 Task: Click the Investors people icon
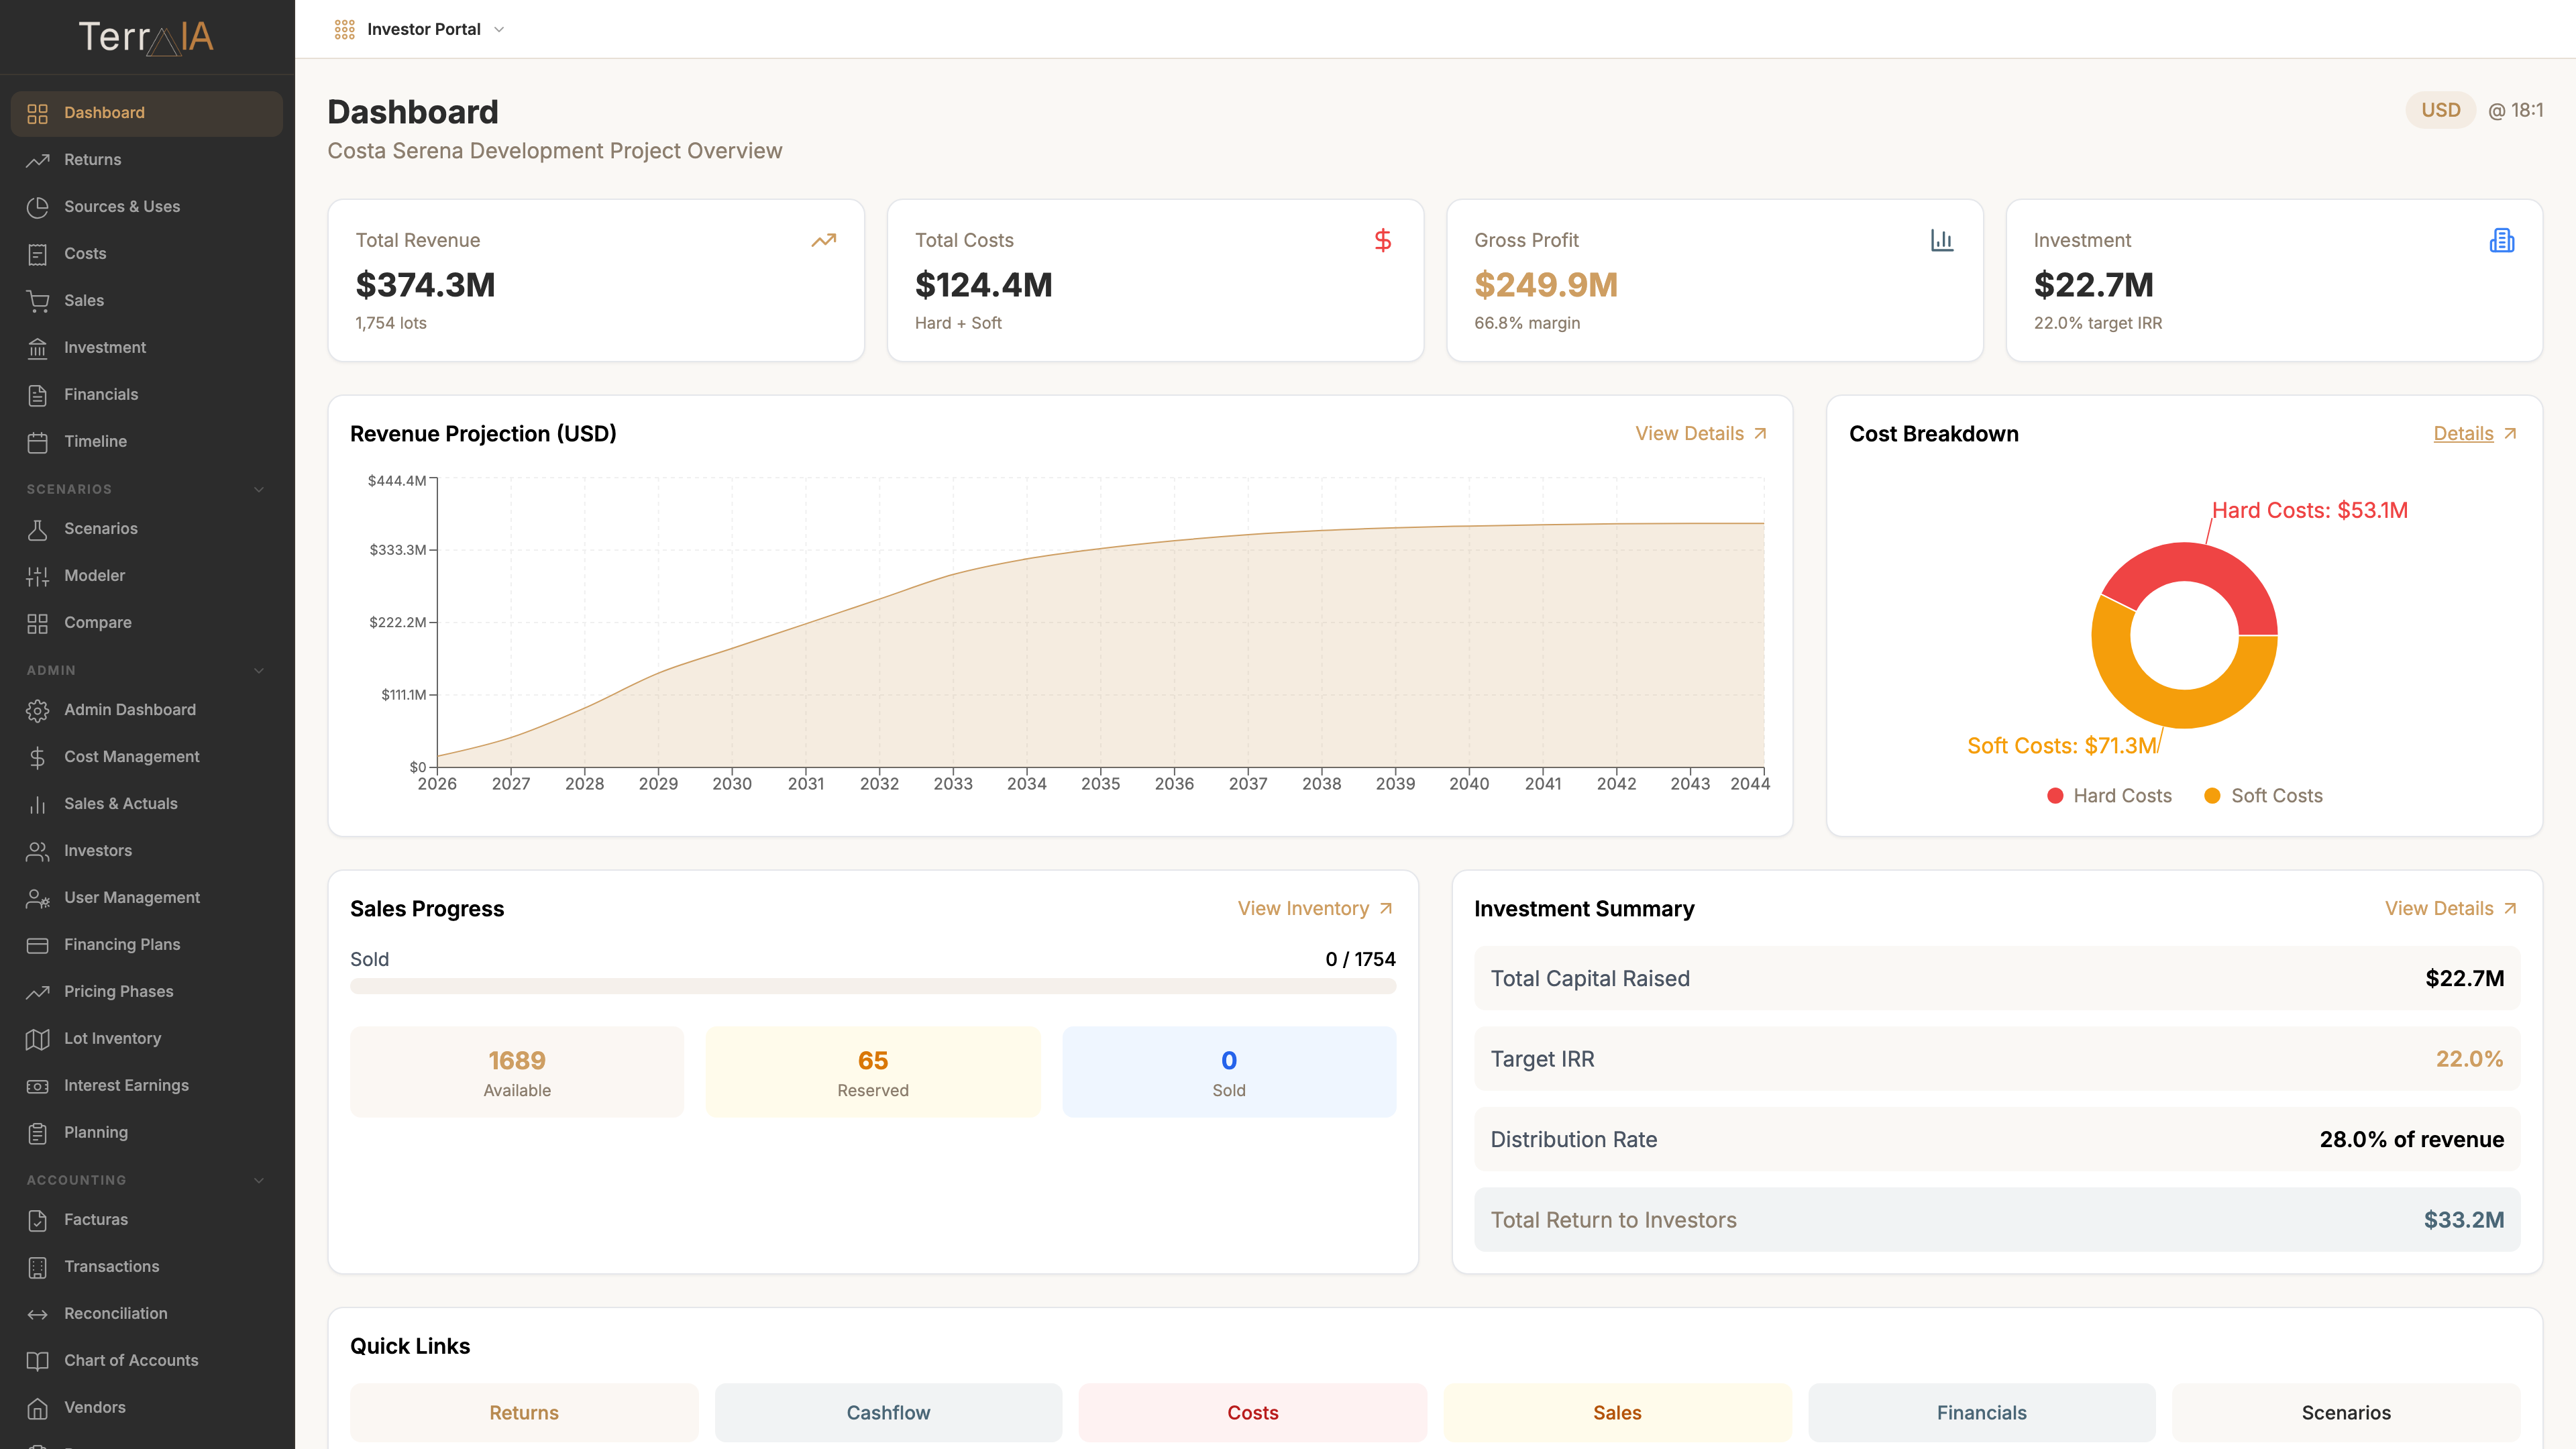pos(38,851)
